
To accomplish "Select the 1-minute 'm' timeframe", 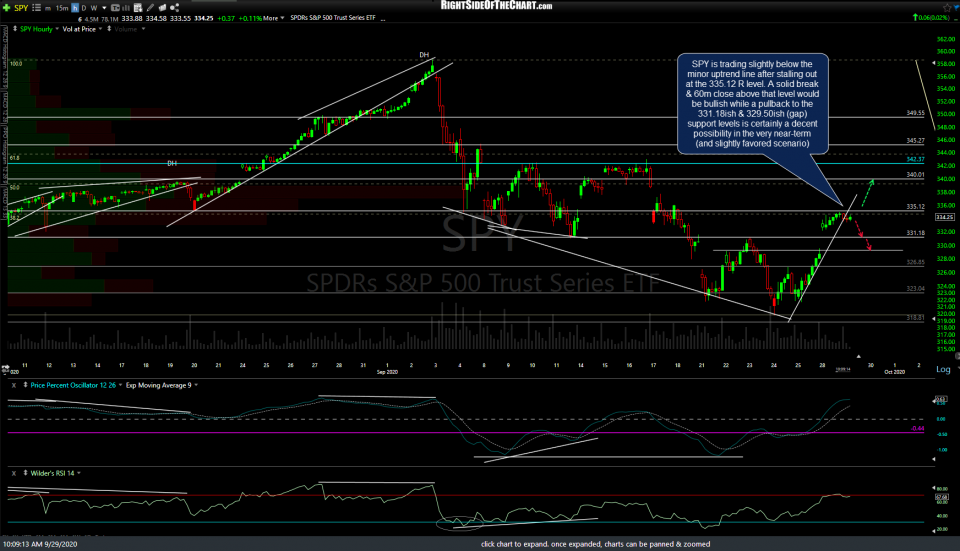I will tap(48, 9).
